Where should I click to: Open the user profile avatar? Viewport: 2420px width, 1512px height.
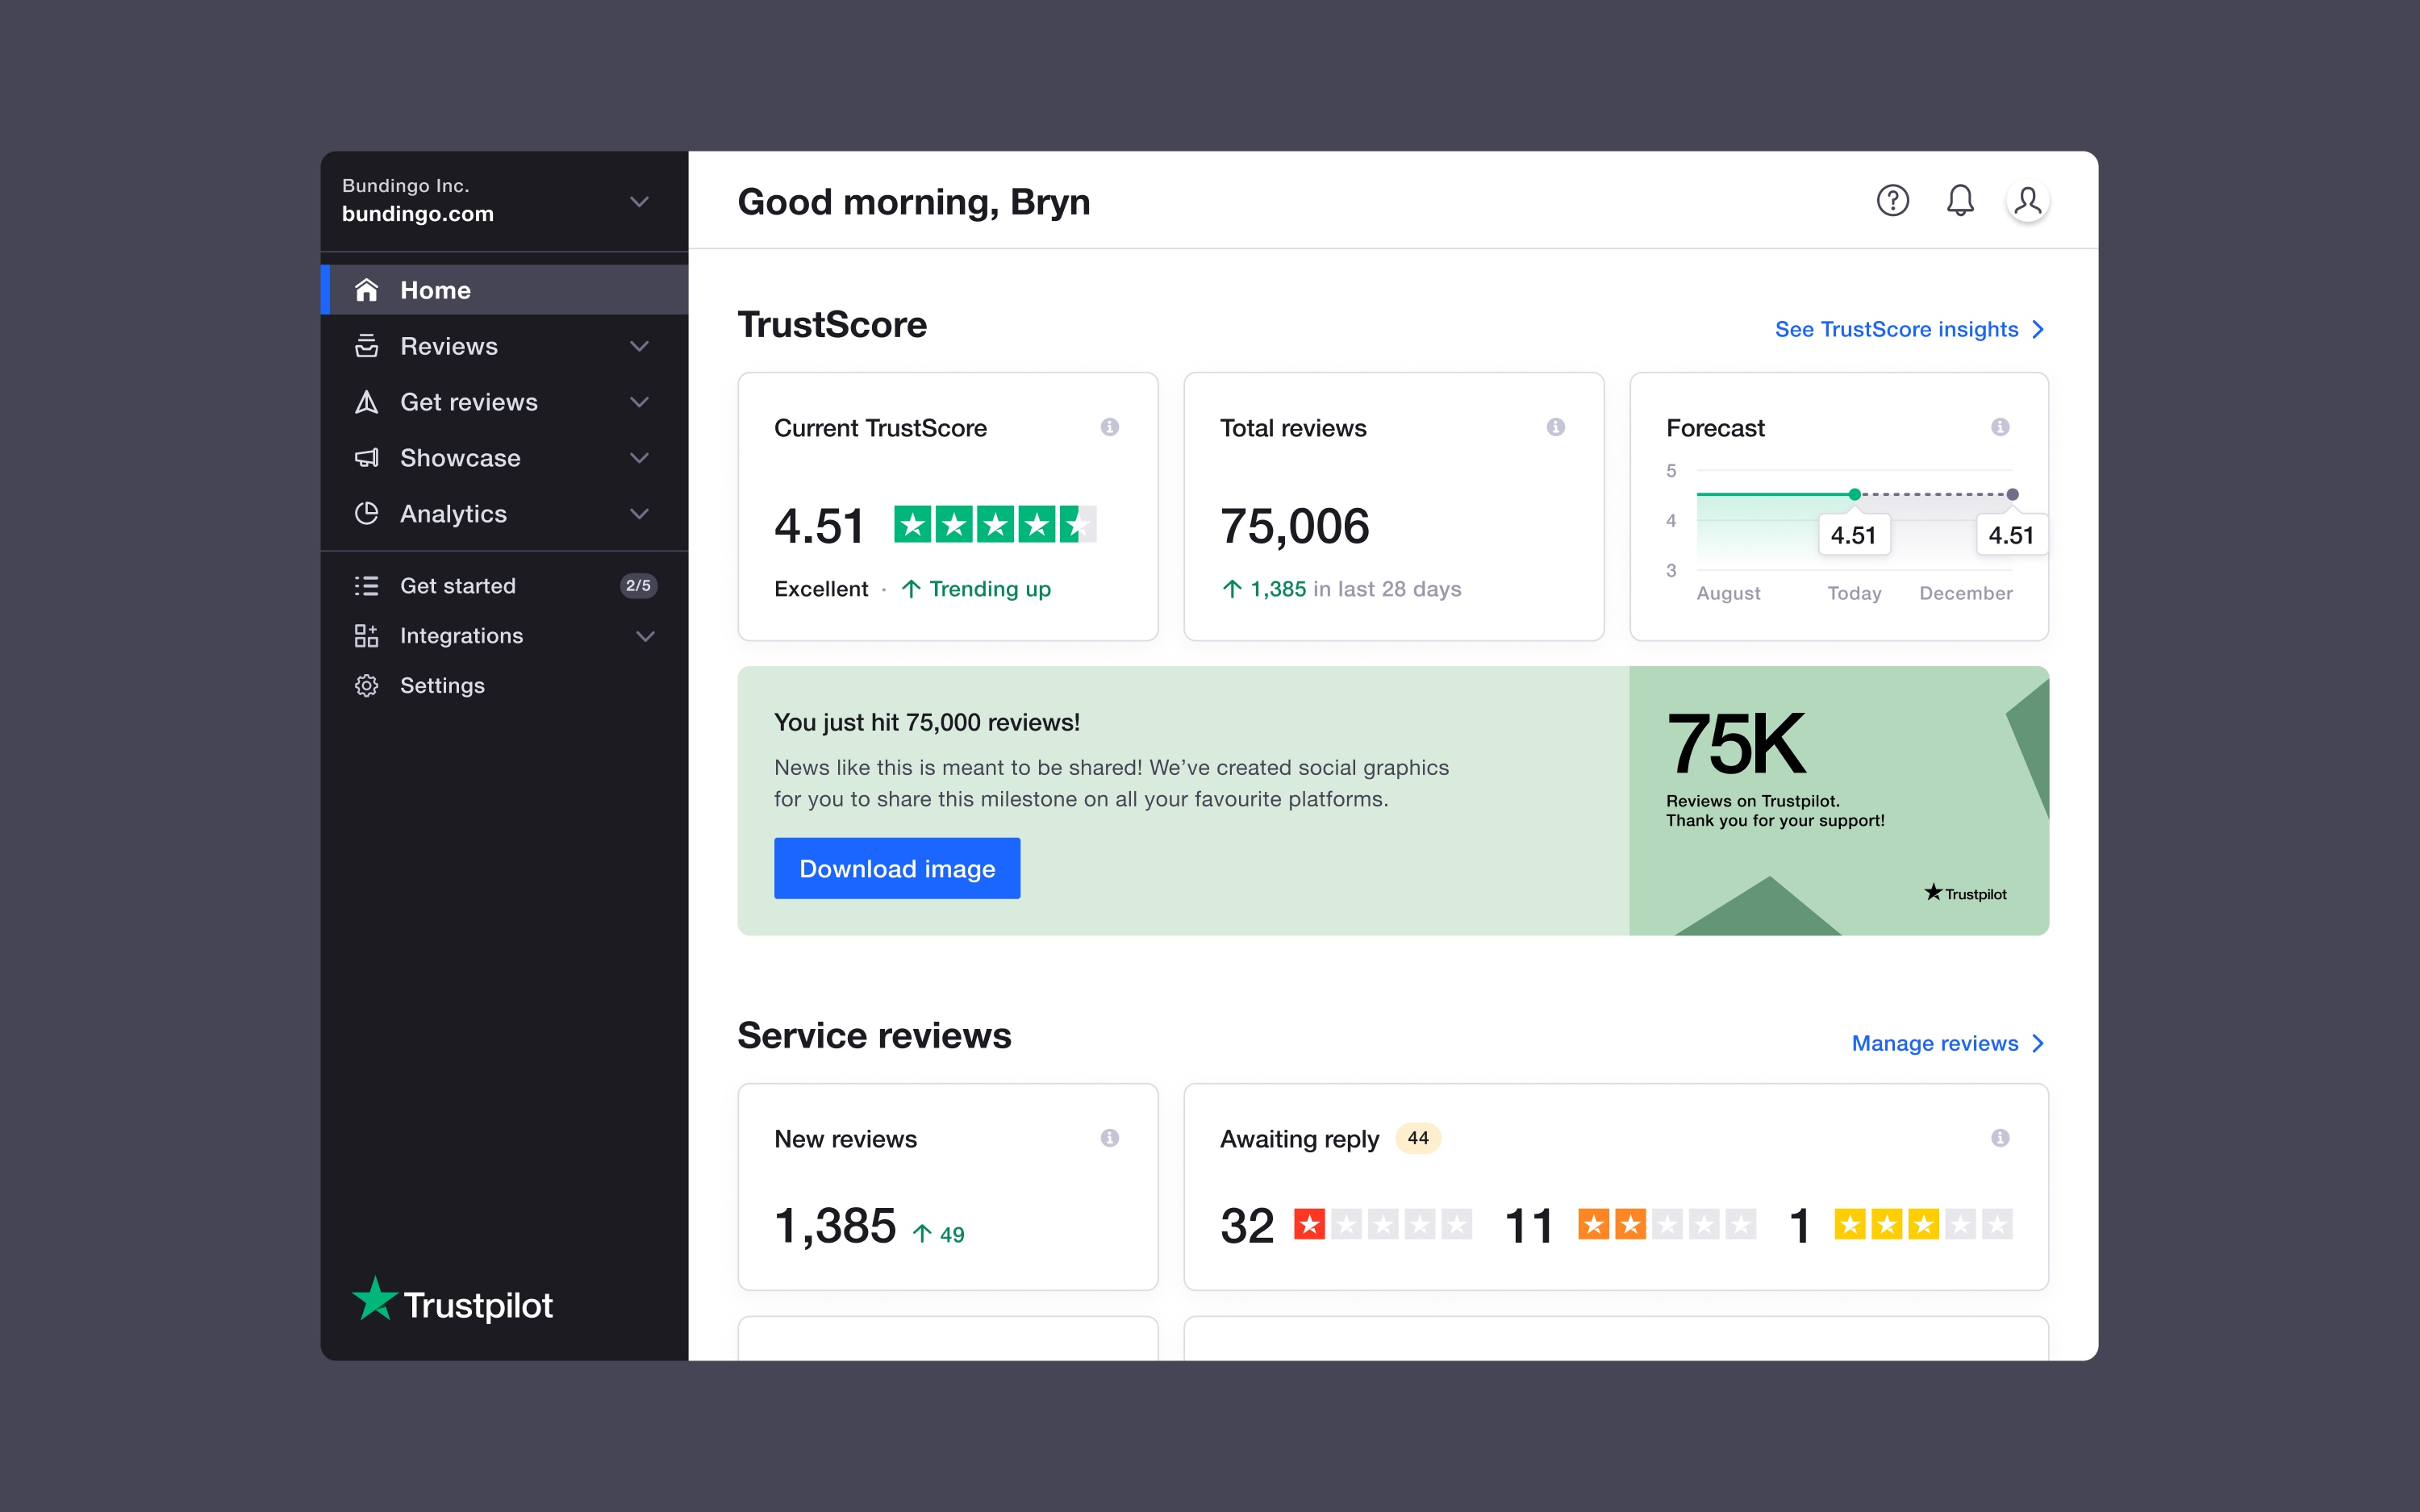coord(2029,200)
